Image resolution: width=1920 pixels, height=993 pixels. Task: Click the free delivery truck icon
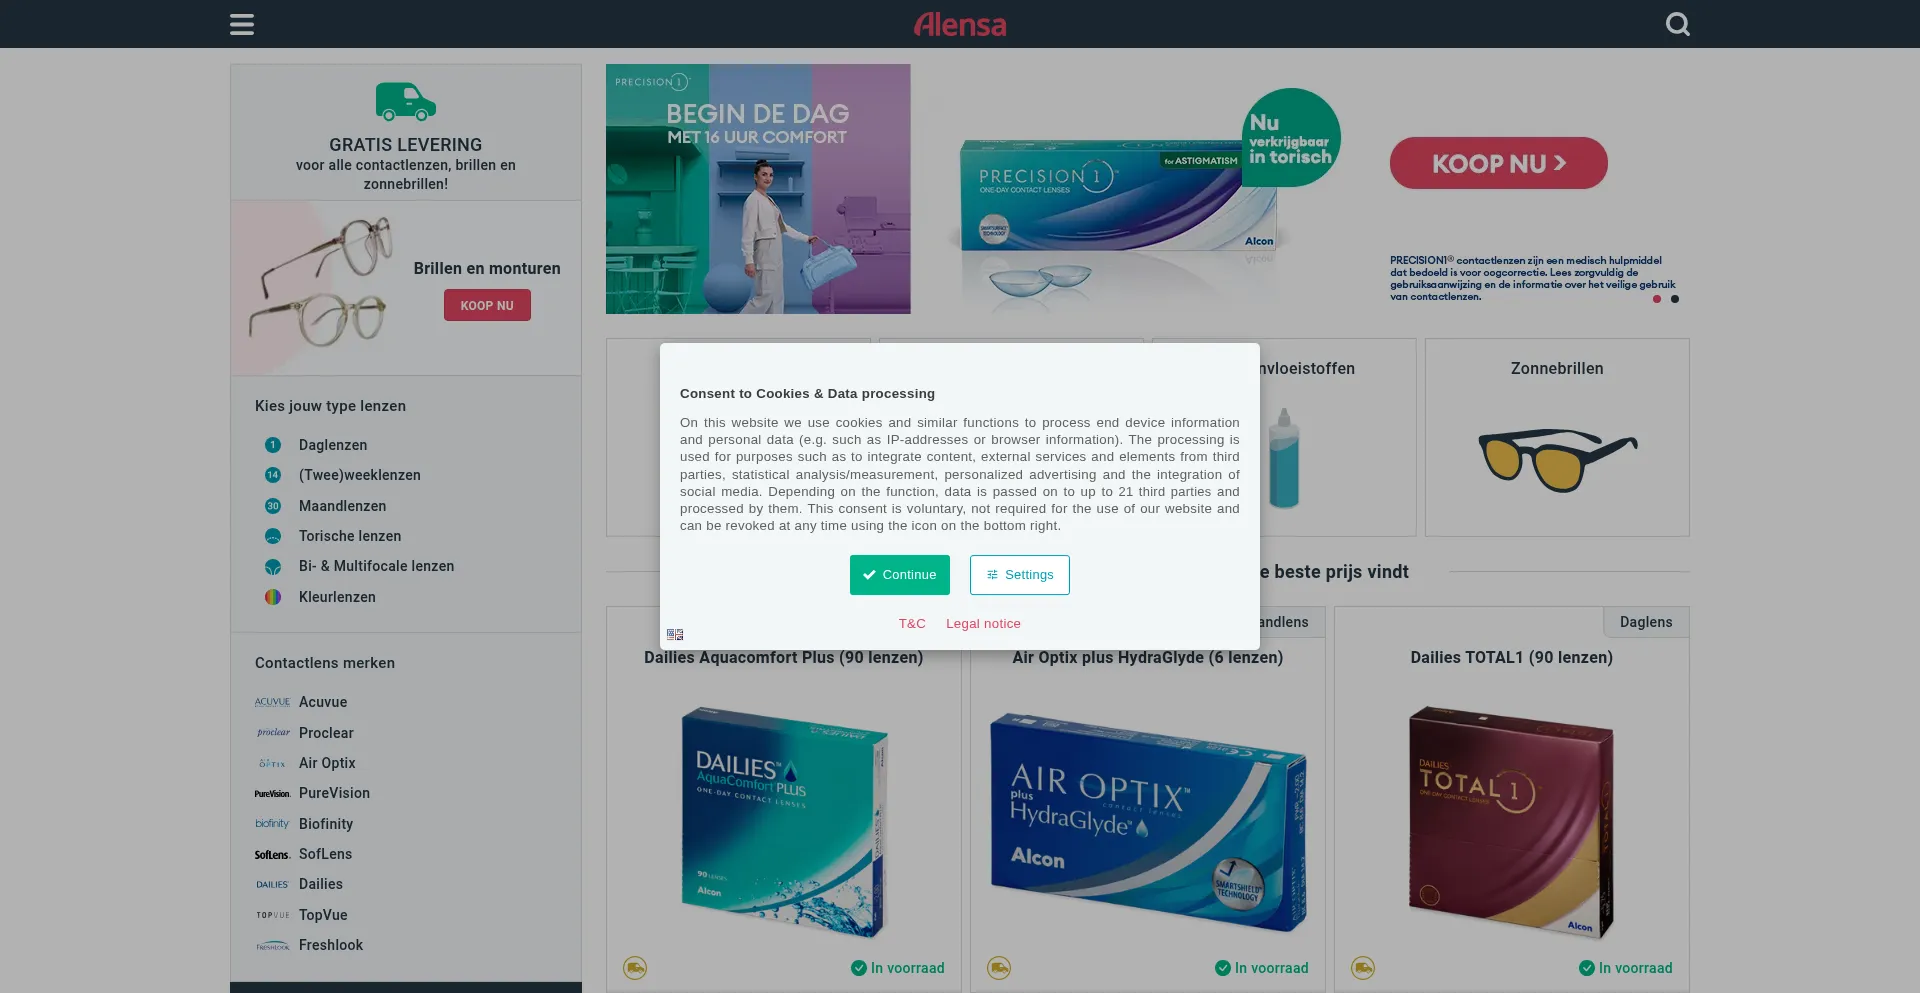[x=406, y=102]
